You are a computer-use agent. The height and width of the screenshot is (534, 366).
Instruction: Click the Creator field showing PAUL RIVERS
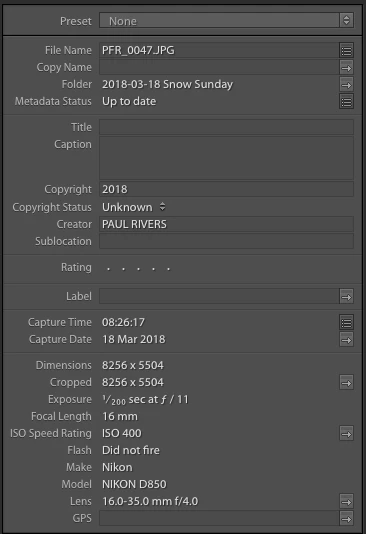pyautogui.click(x=226, y=224)
